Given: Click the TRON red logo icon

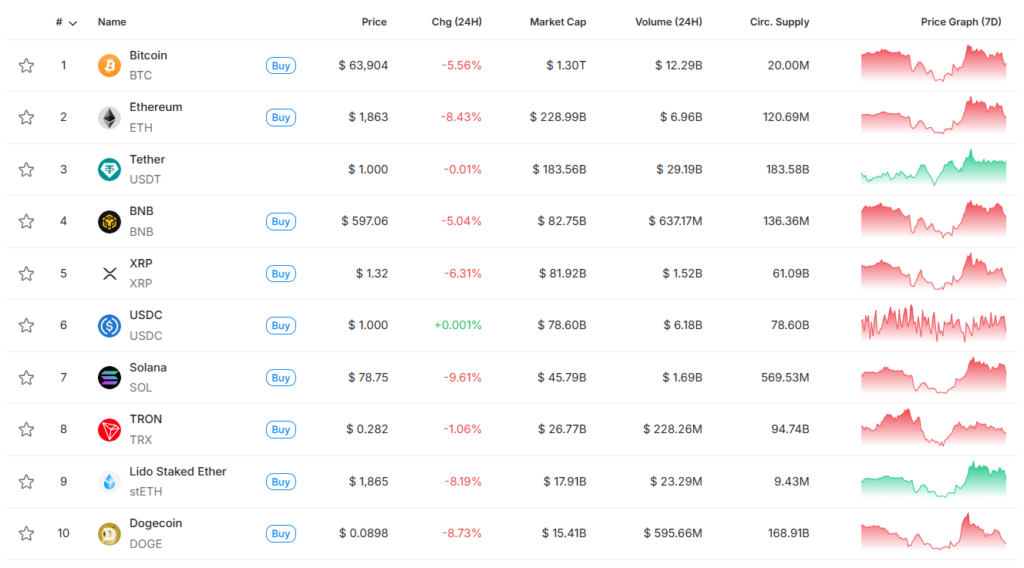Looking at the screenshot, I should [109, 430].
